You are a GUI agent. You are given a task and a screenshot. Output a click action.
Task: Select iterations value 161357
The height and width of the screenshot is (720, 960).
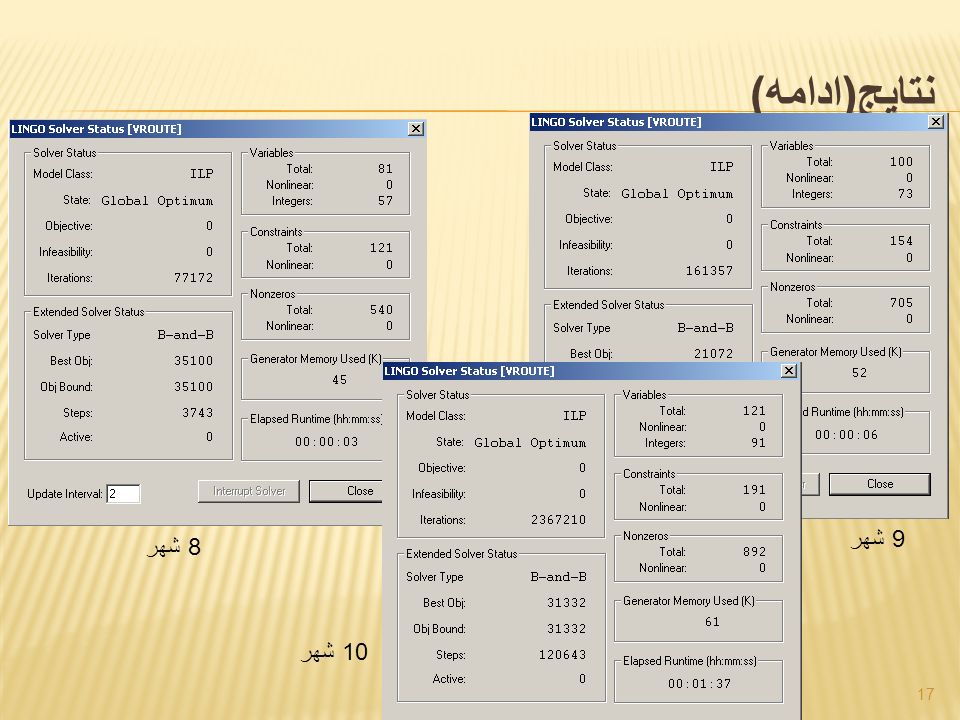pos(709,270)
